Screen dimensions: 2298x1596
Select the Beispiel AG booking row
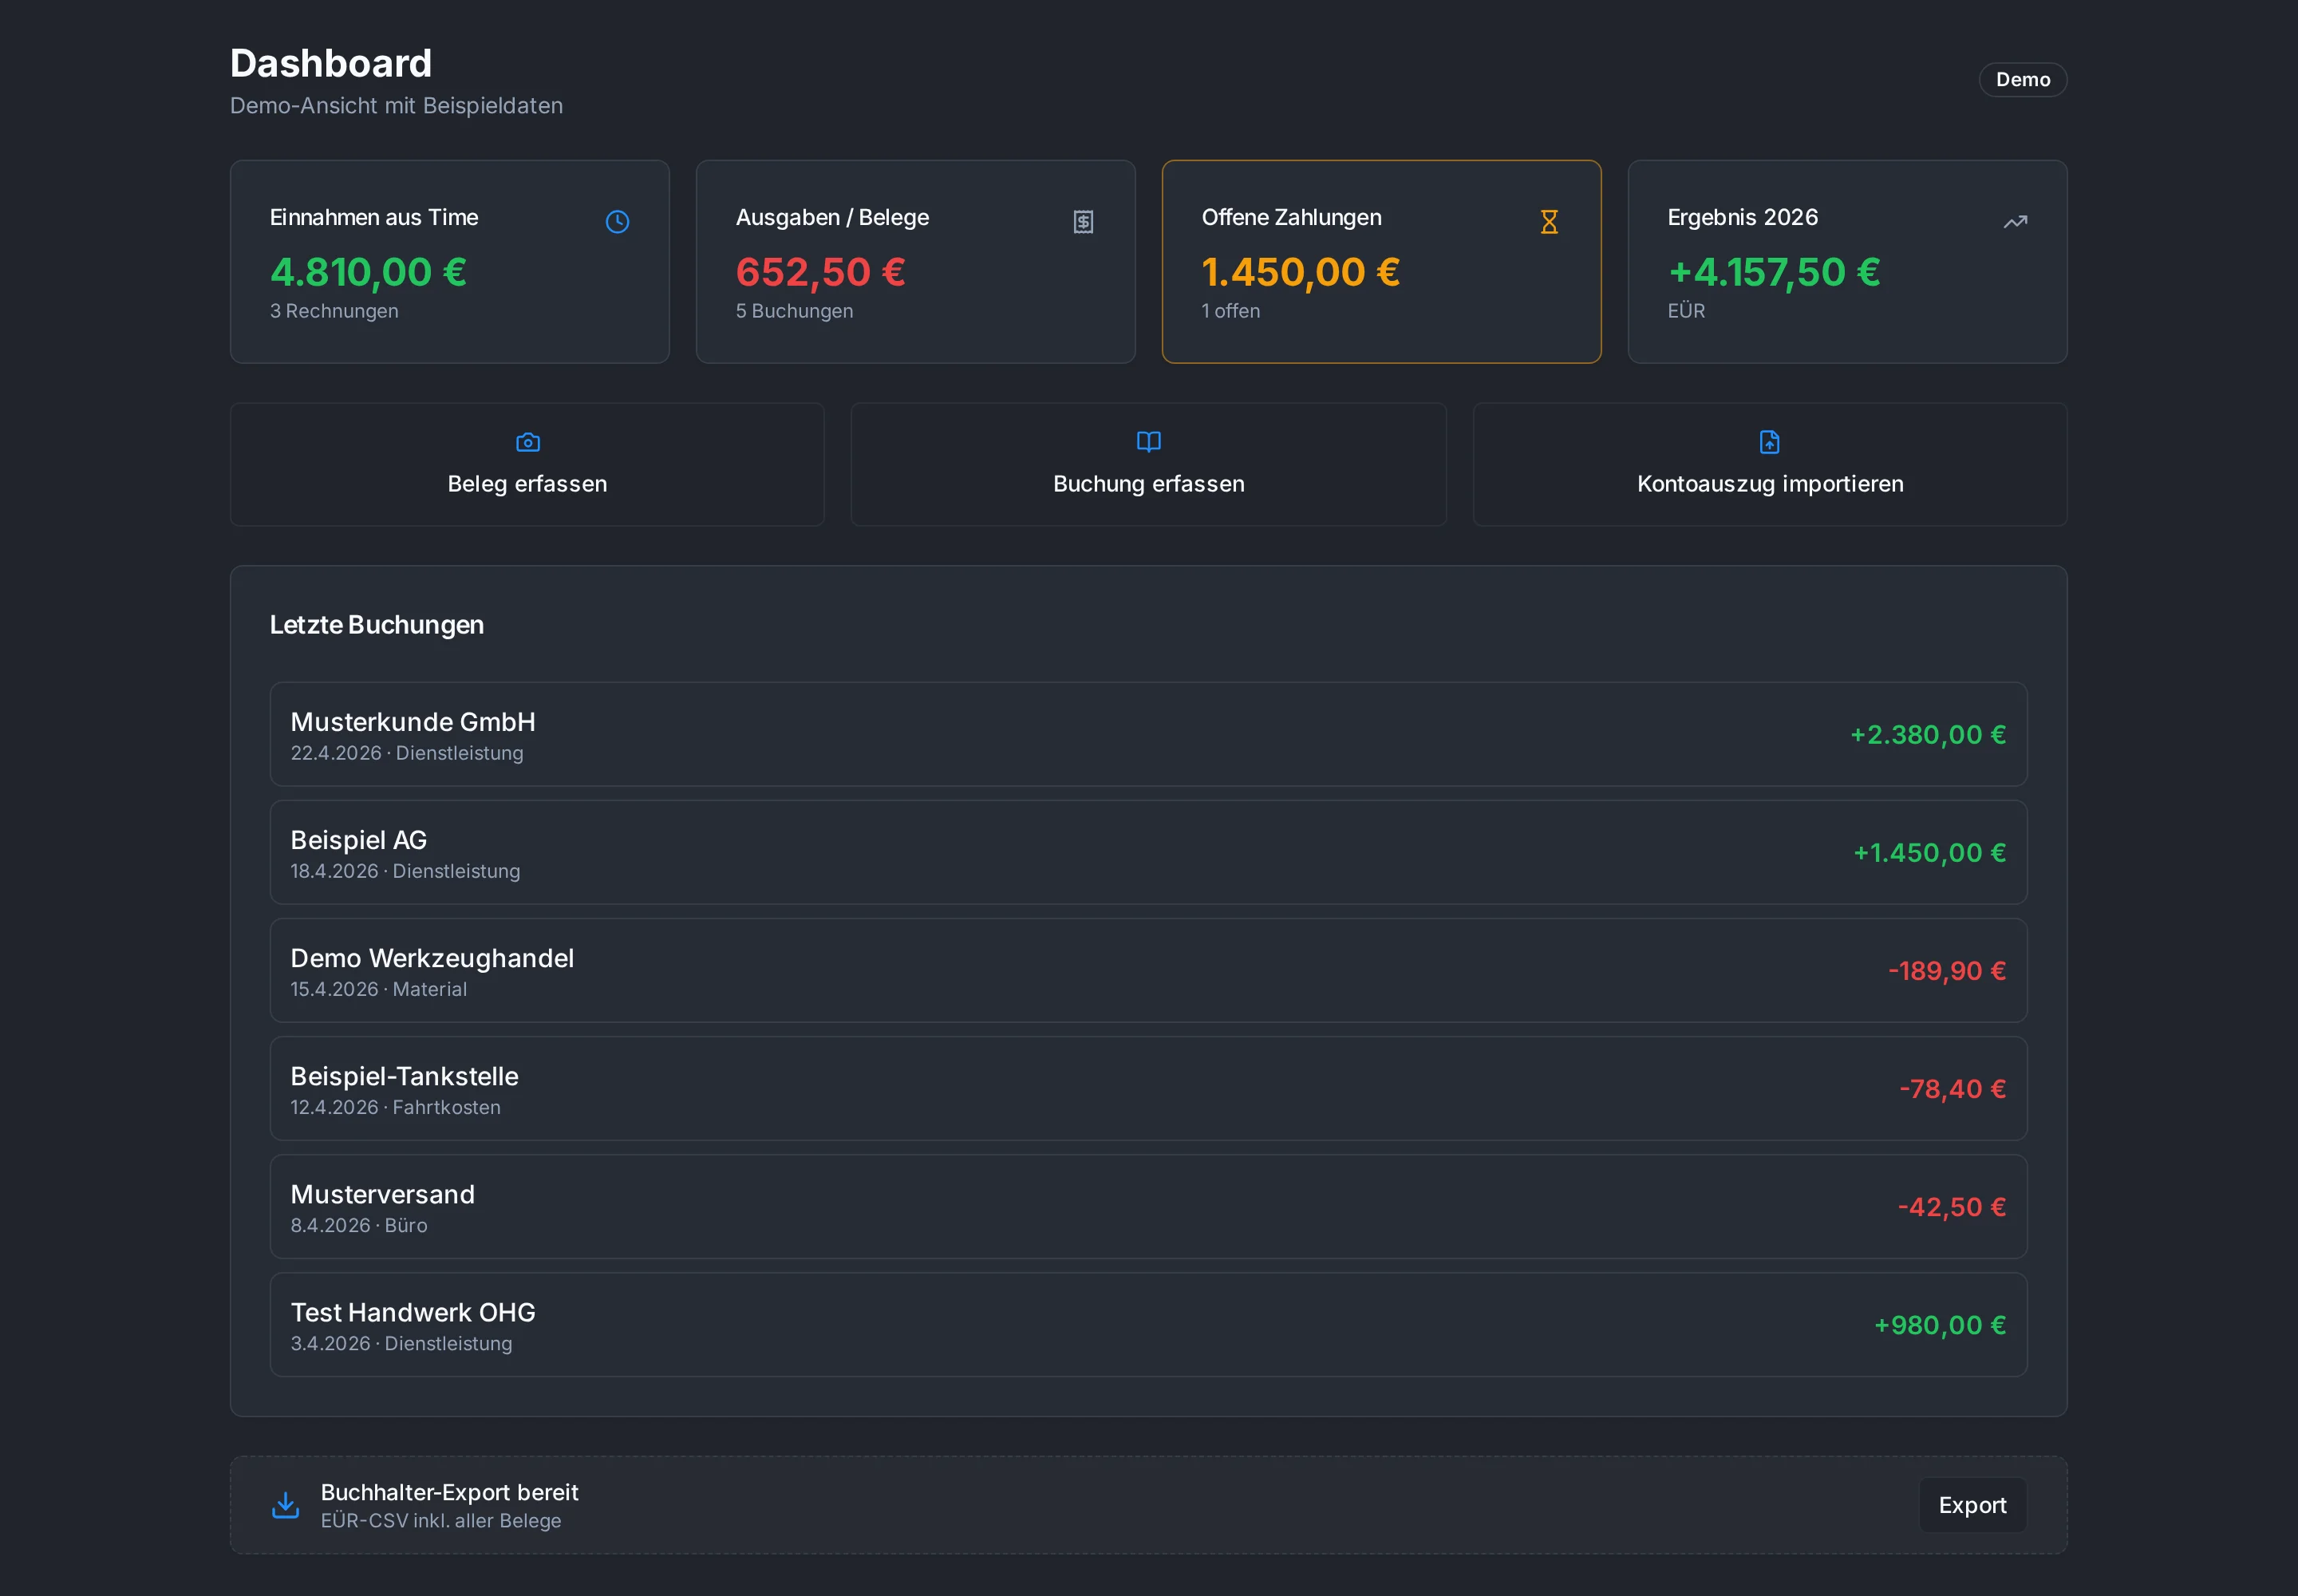click(1148, 852)
